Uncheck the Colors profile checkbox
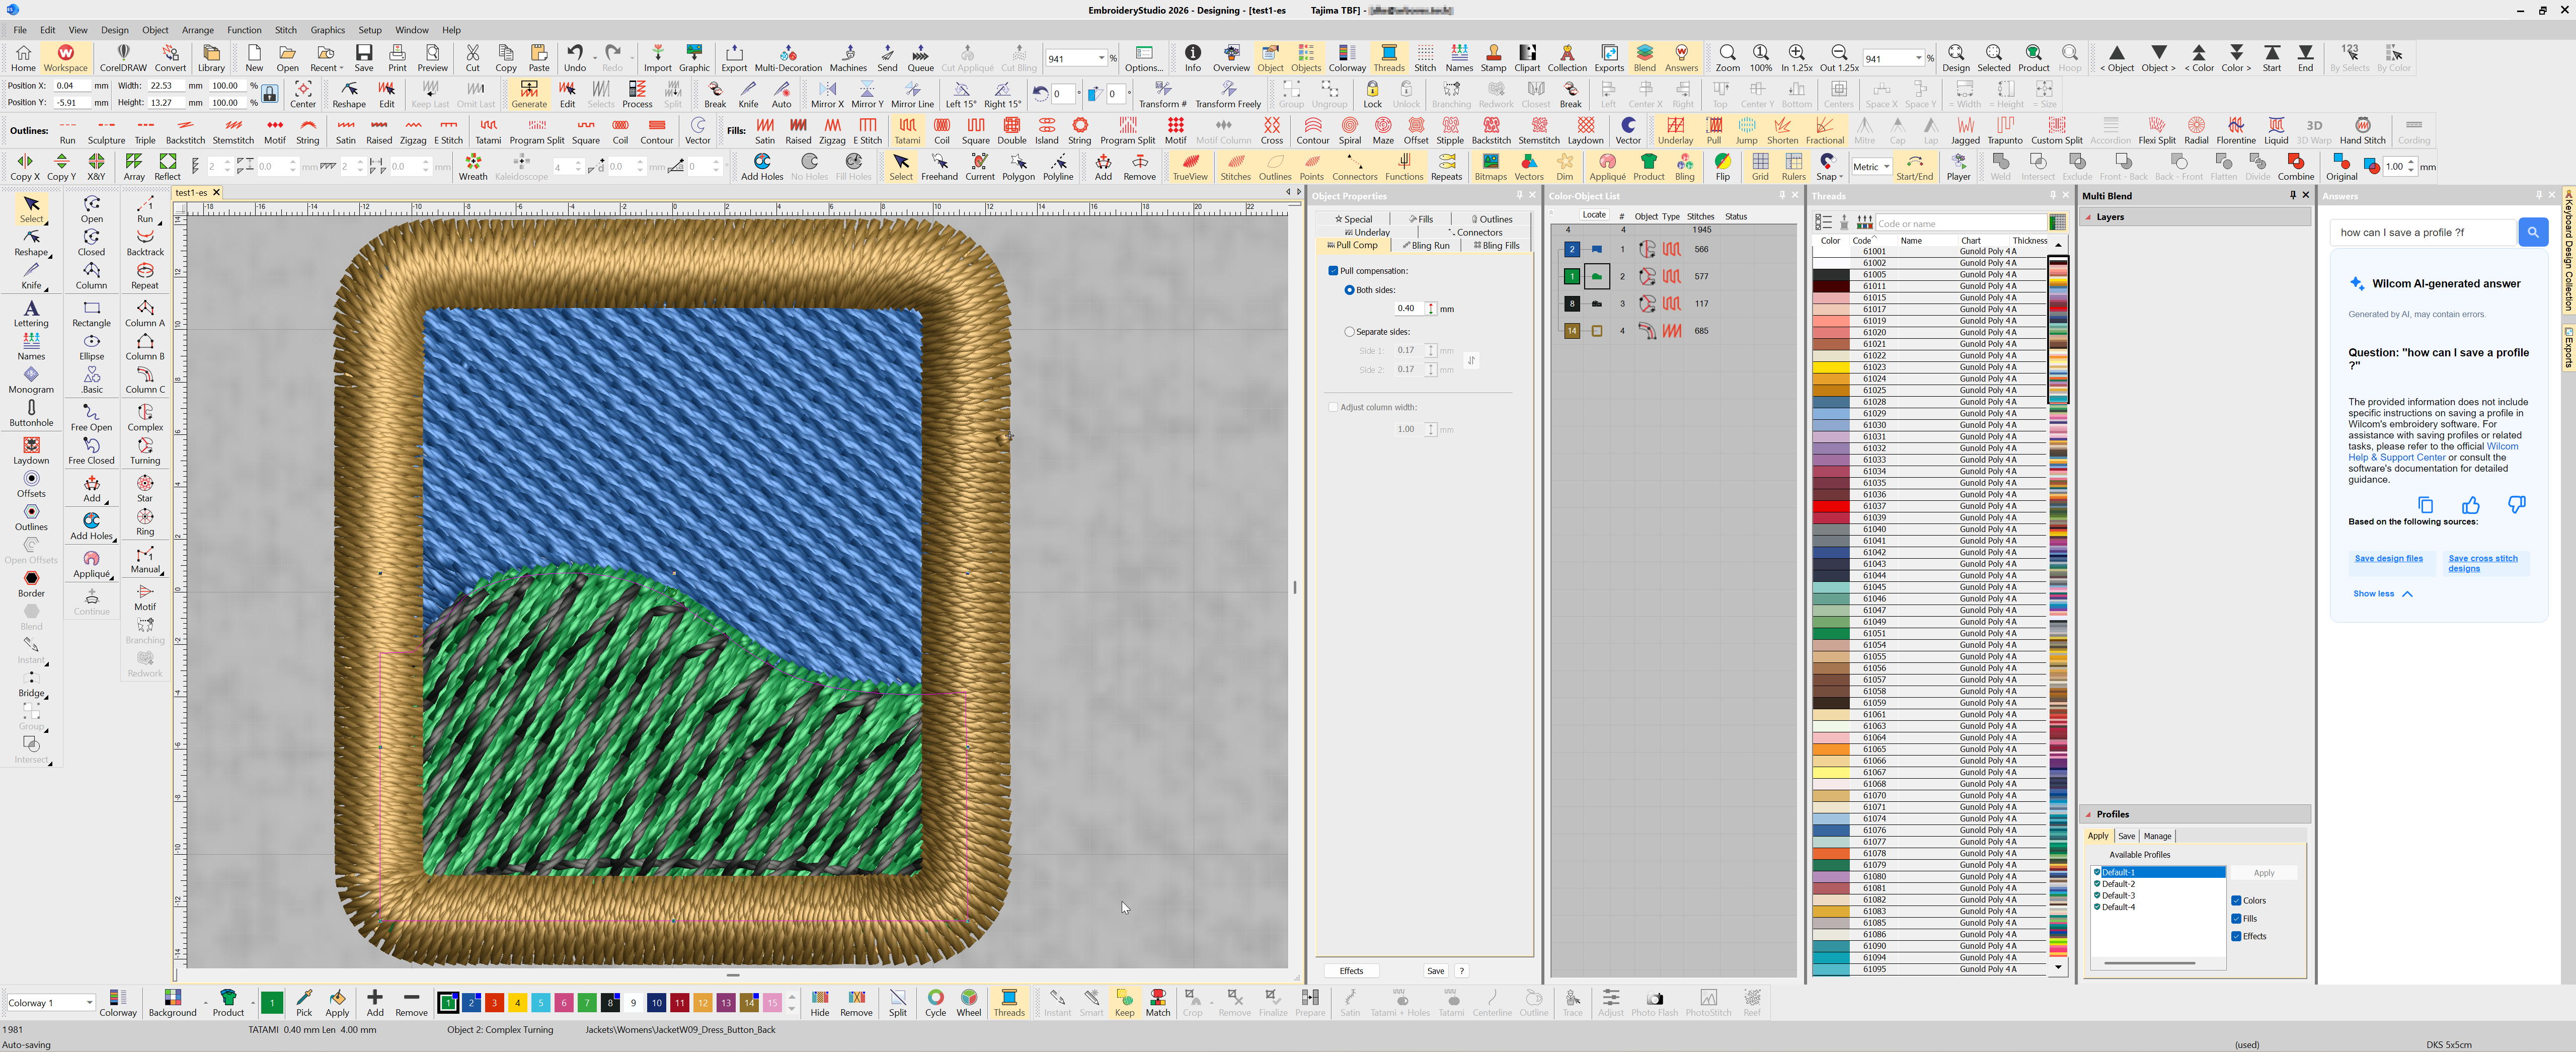2576x1052 pixels. coord(2237,900)
